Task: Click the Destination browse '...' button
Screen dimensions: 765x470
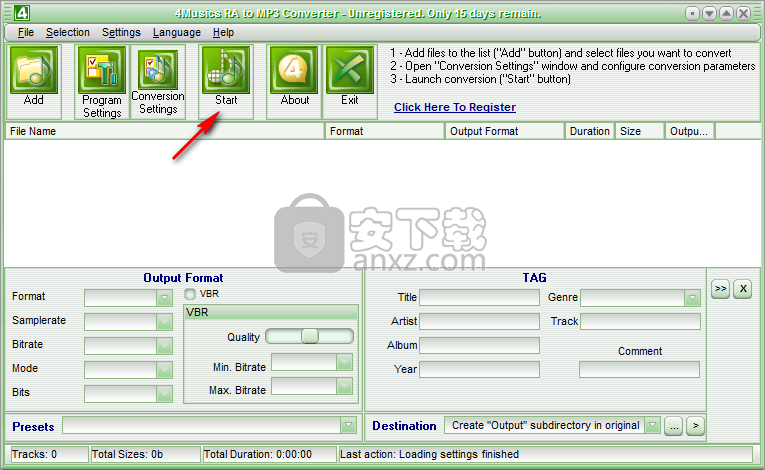Action: 674,426
